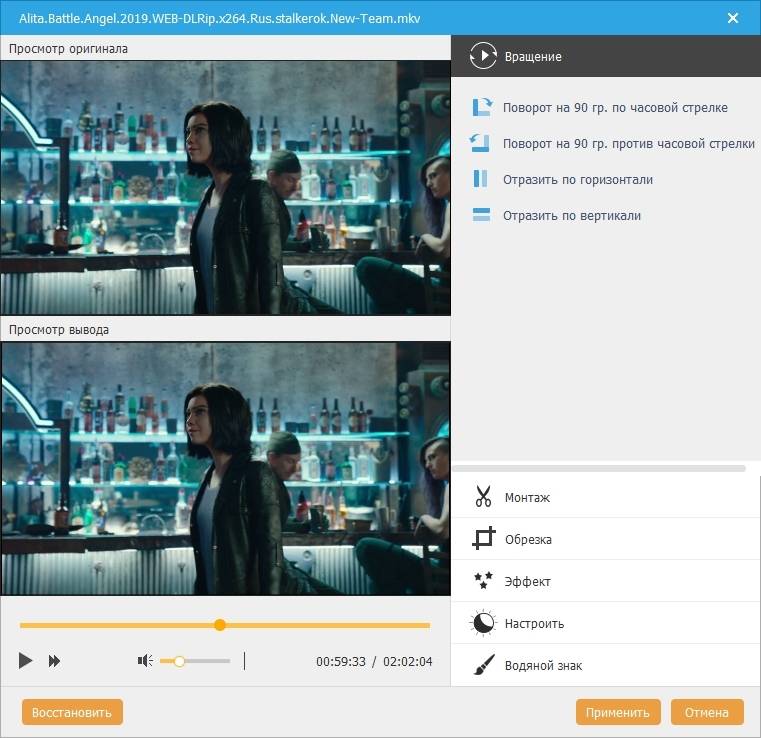761x738 pixels.
Task: Click the Применить button
Action: coord(617,712)
